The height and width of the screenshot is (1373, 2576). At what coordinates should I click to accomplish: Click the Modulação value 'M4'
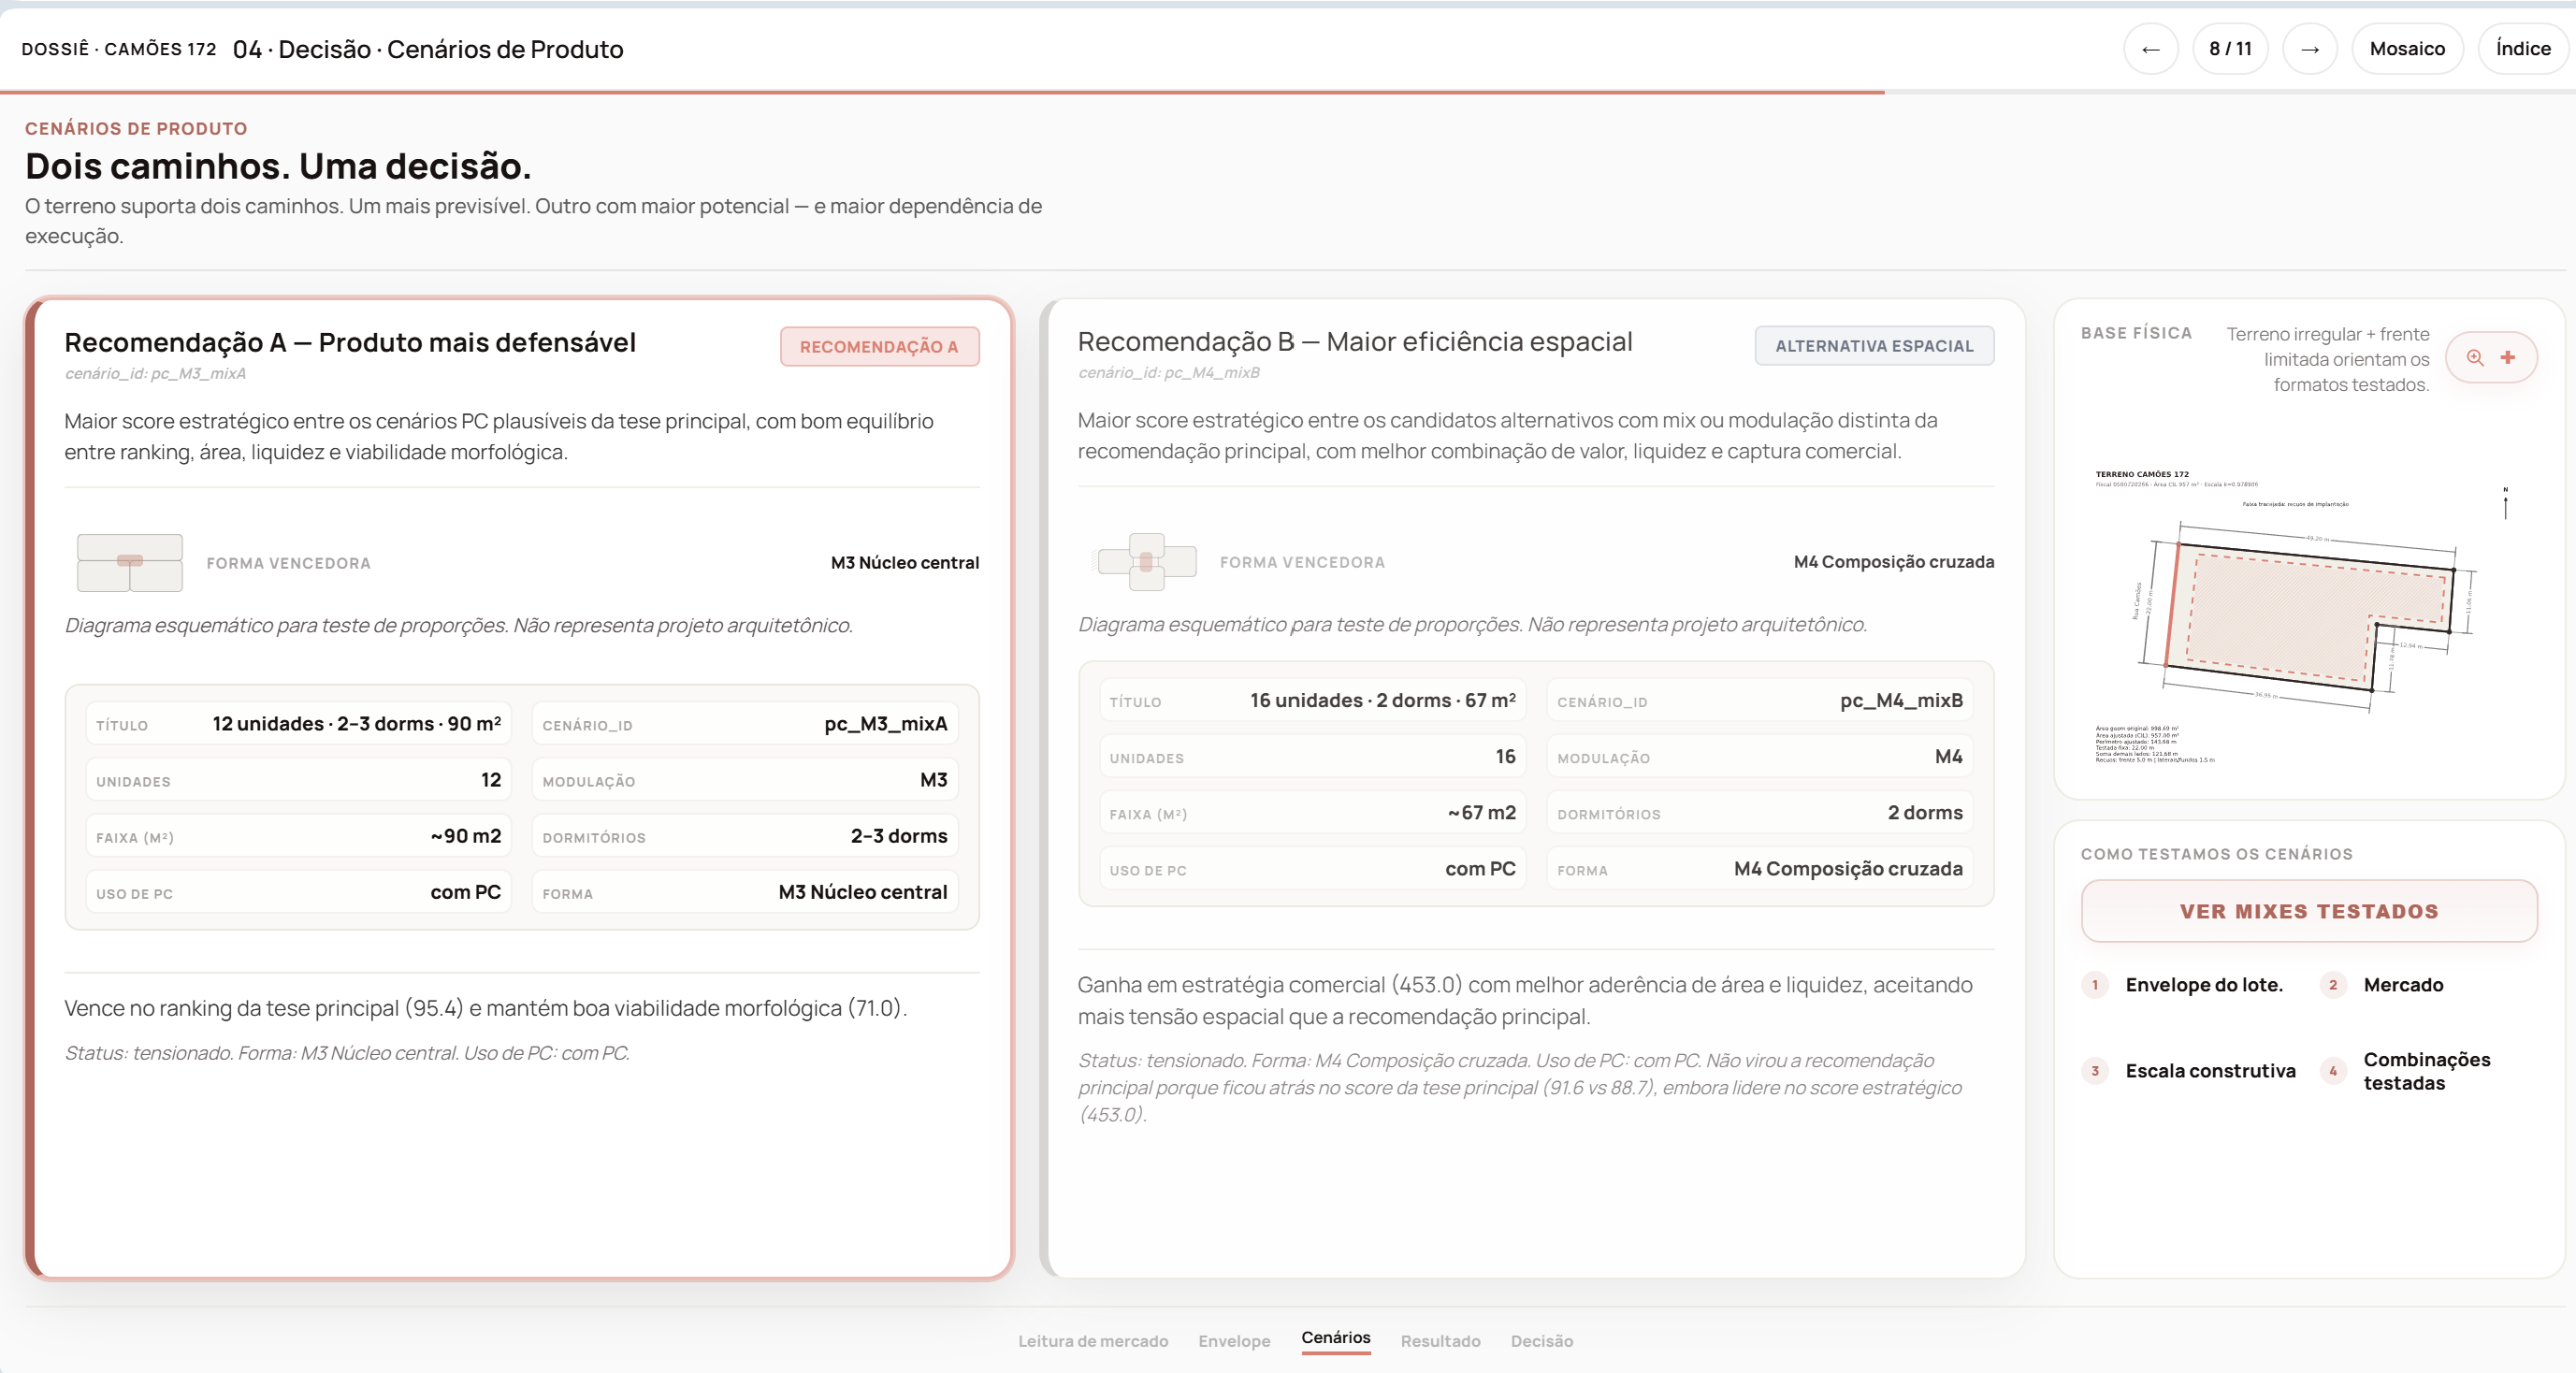[x=1949, y=757]
